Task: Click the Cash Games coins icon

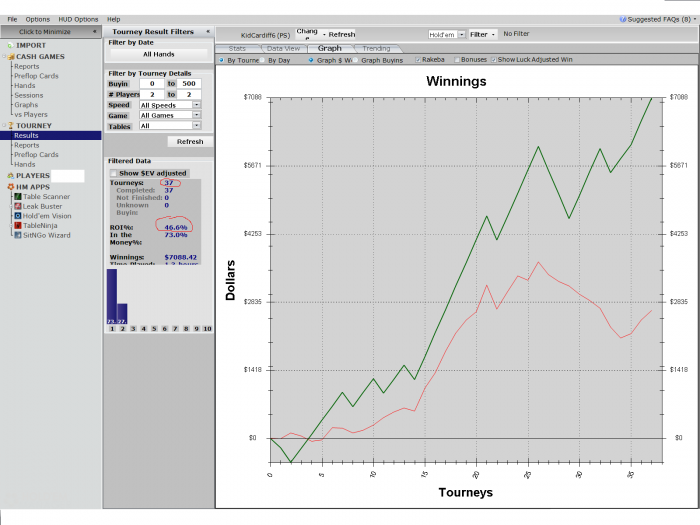Action: (x=11, y=57)
